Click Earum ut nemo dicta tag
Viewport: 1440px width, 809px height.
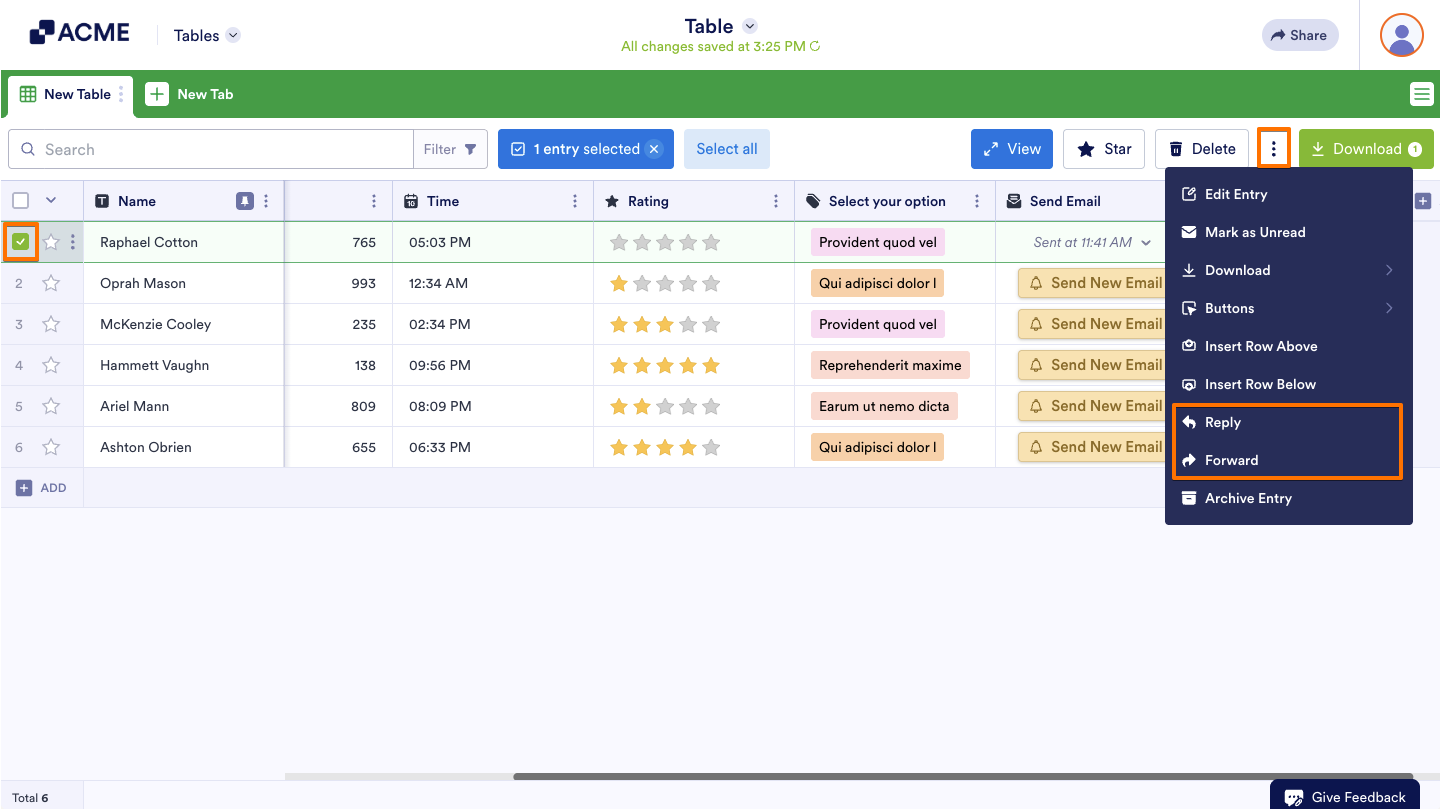click(x=884, y=406)
